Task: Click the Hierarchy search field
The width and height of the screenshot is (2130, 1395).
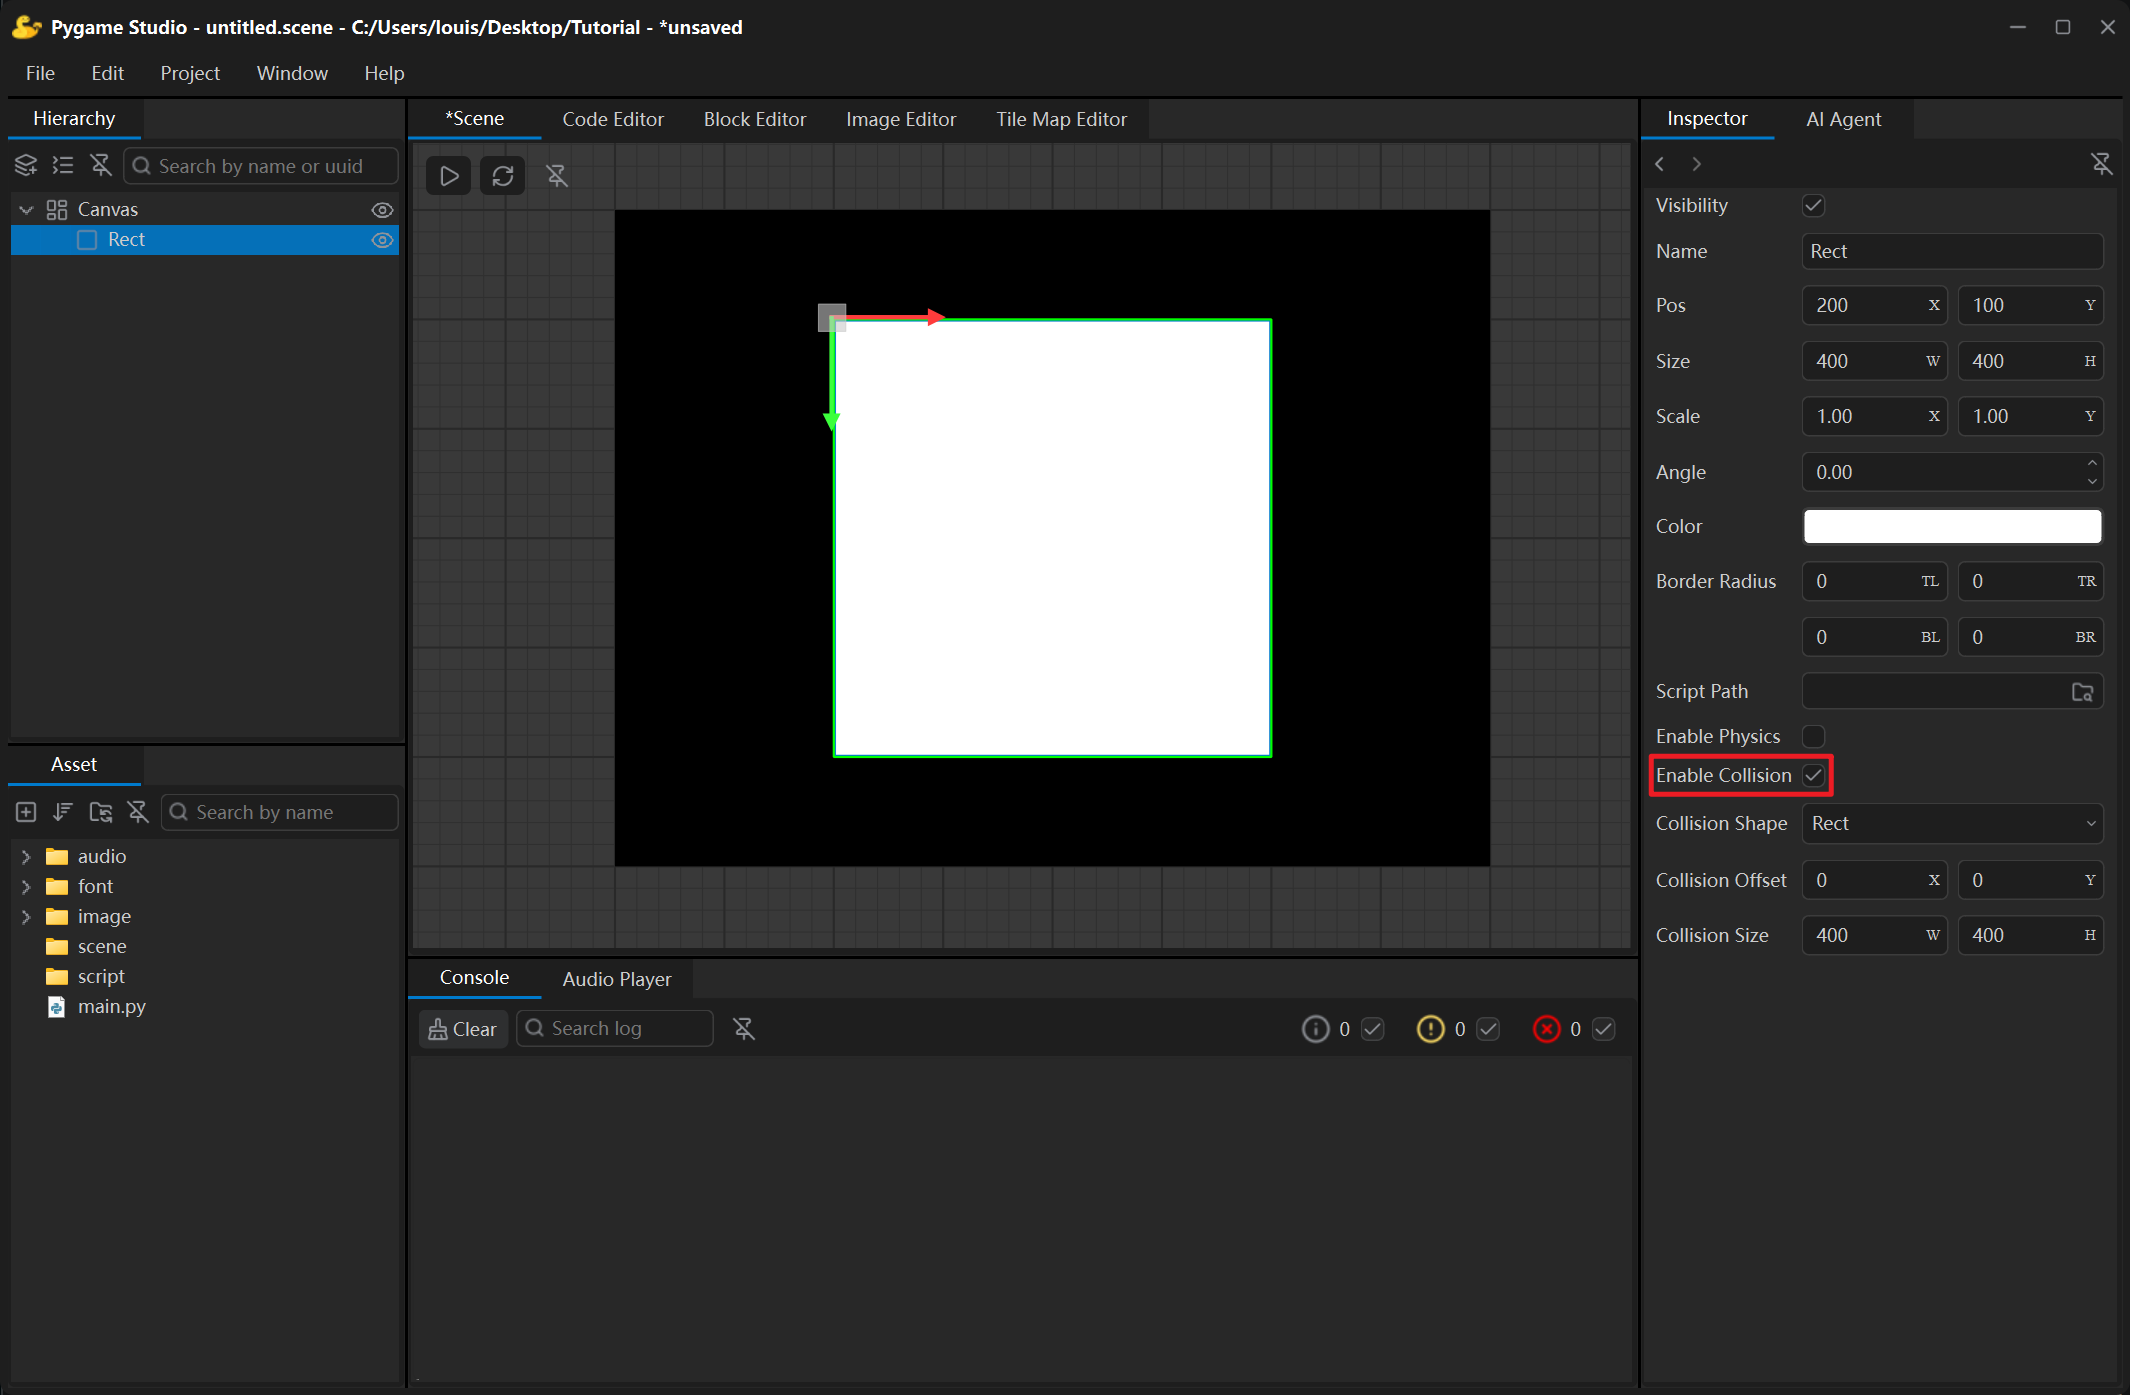Action: click(x=261, y=166)
